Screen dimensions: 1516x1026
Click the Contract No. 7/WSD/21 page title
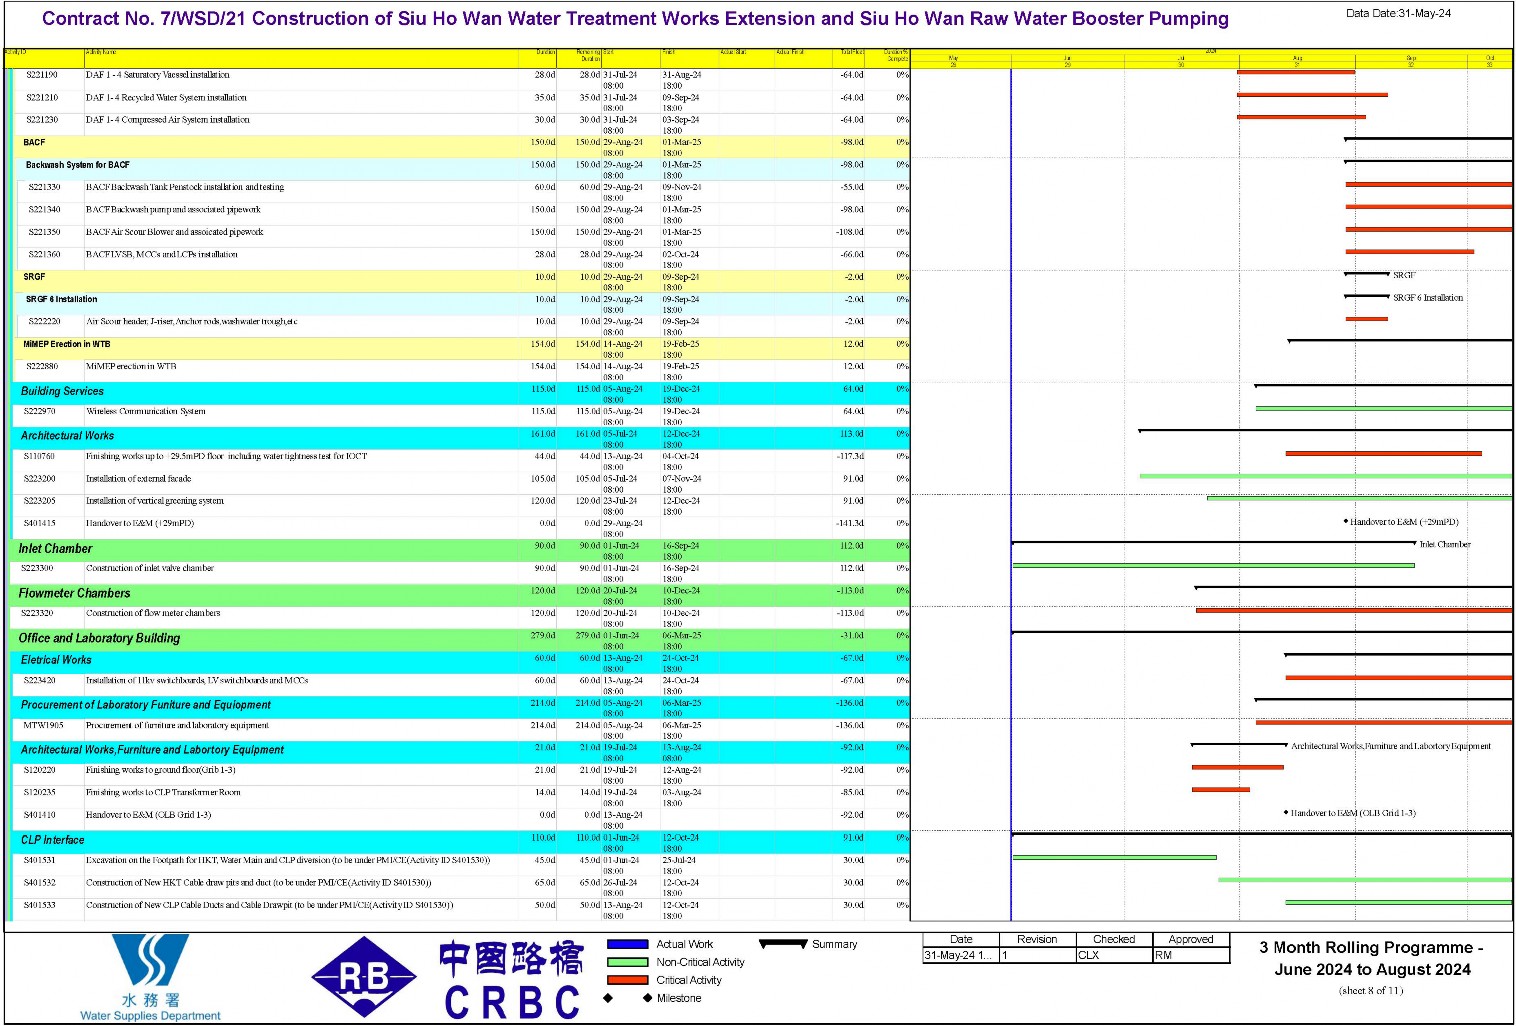coord(635,19)
